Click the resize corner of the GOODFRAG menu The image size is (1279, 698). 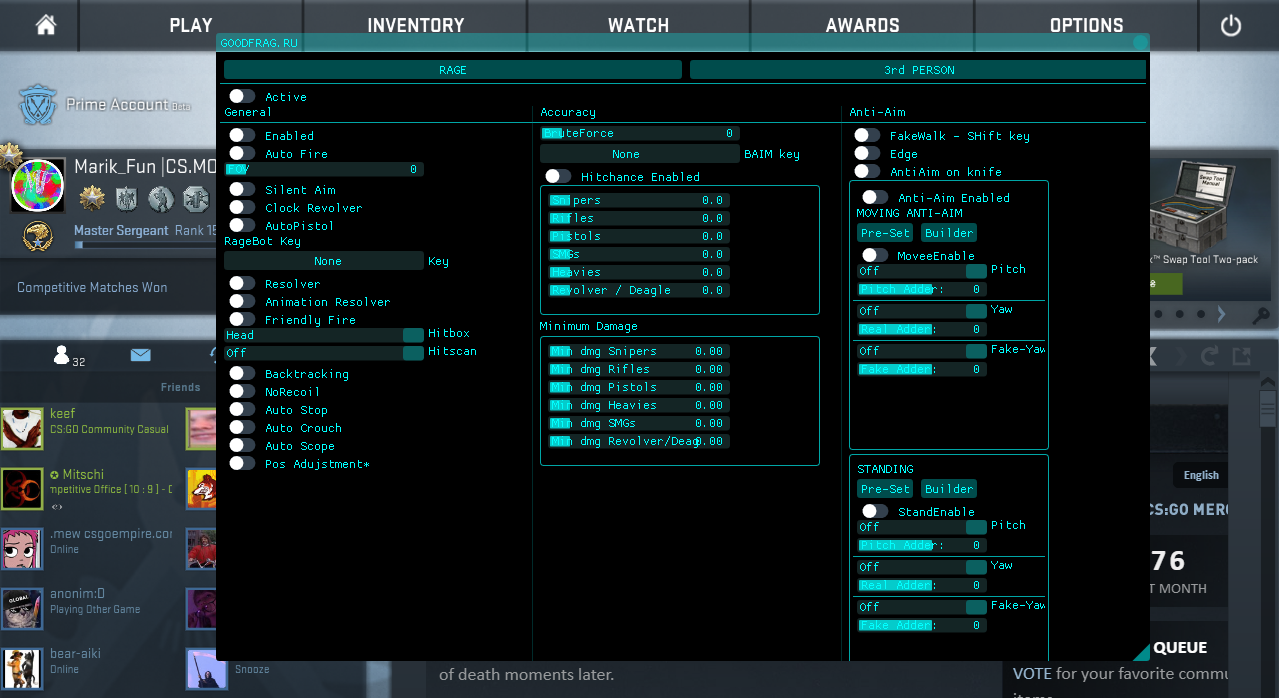click(x=1141, y=652)
